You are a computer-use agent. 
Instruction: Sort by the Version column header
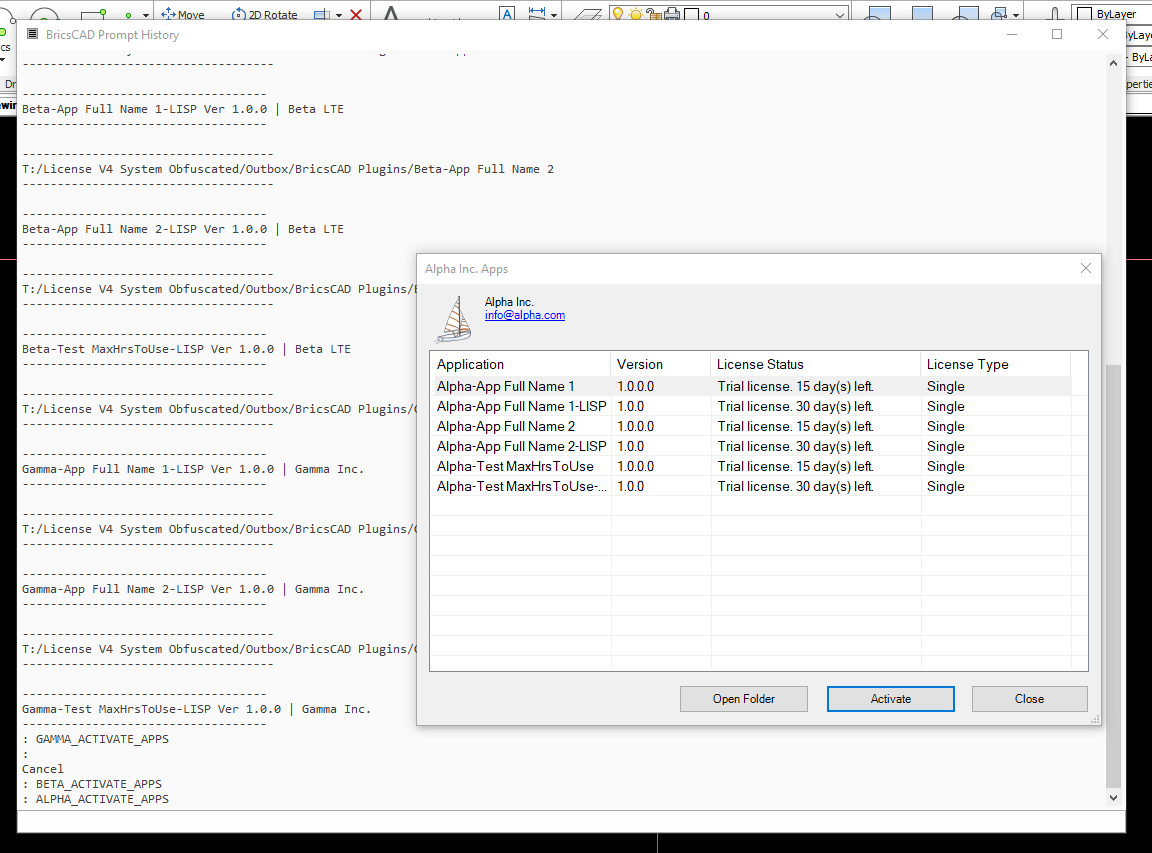coord(660,364)
